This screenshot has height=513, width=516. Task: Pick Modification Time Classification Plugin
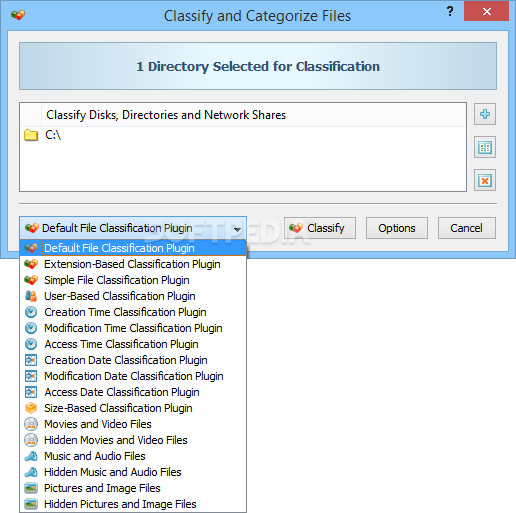pos(133,328)
